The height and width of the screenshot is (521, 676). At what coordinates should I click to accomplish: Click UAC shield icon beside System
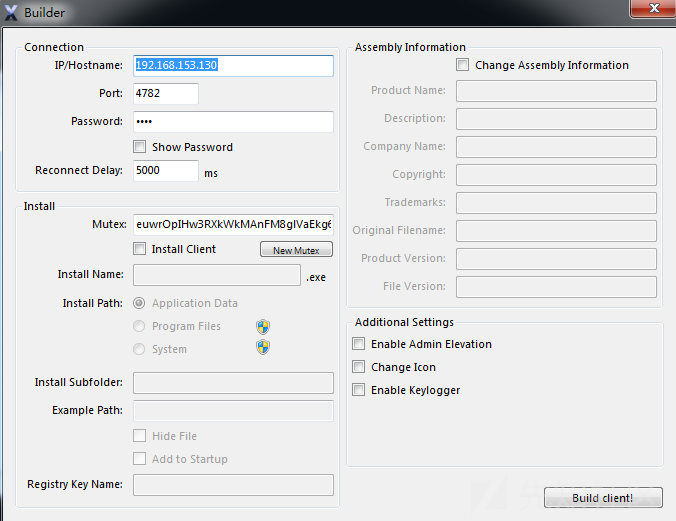pos(263,347)
